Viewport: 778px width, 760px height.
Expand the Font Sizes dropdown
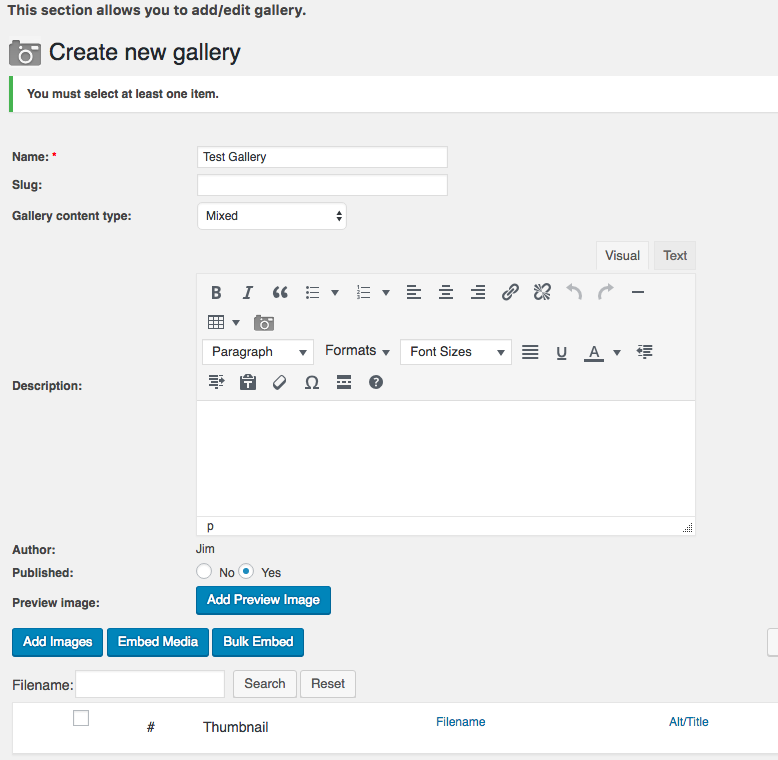(456, 352)
